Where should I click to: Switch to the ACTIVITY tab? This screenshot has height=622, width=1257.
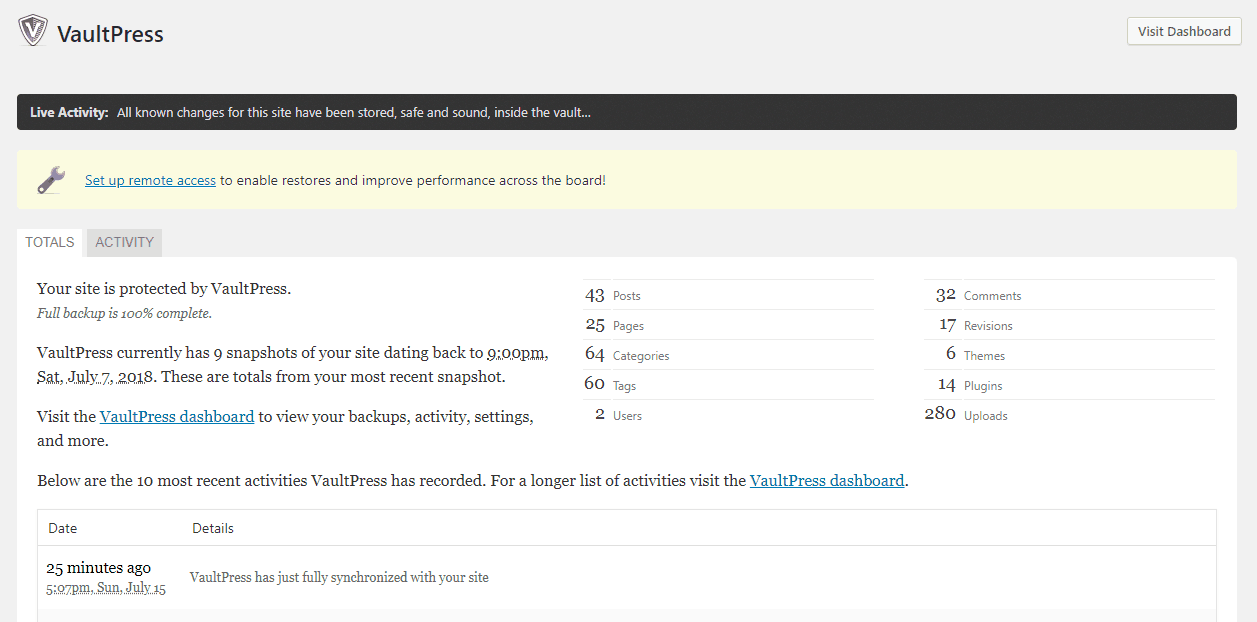pos(123,242)
